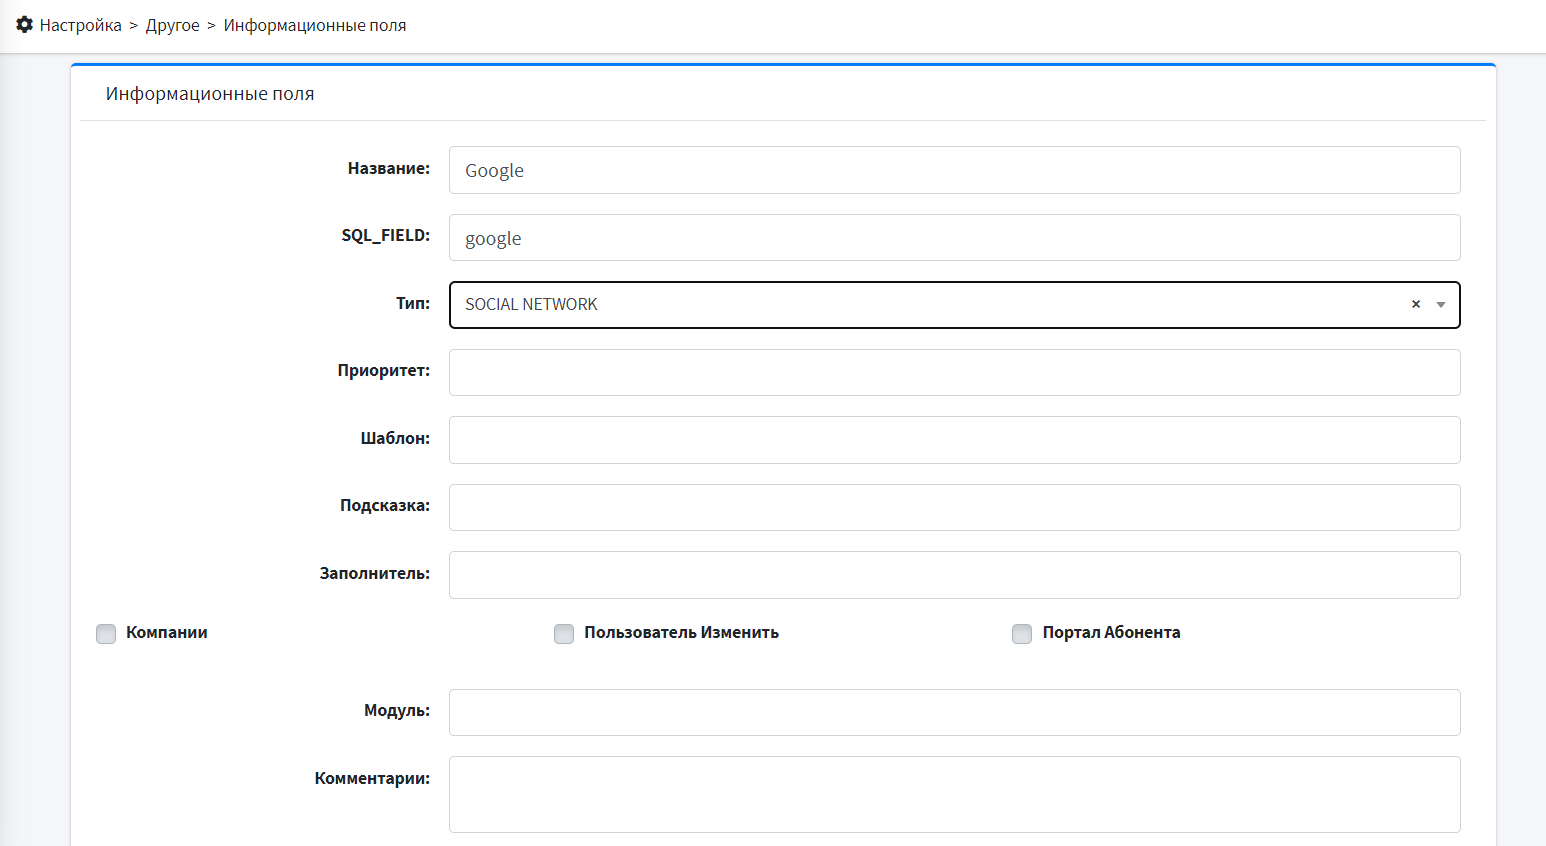Click into the Шаблон input field
Viewport: 1546px width, 846px height.
click(x=954, y=440)
